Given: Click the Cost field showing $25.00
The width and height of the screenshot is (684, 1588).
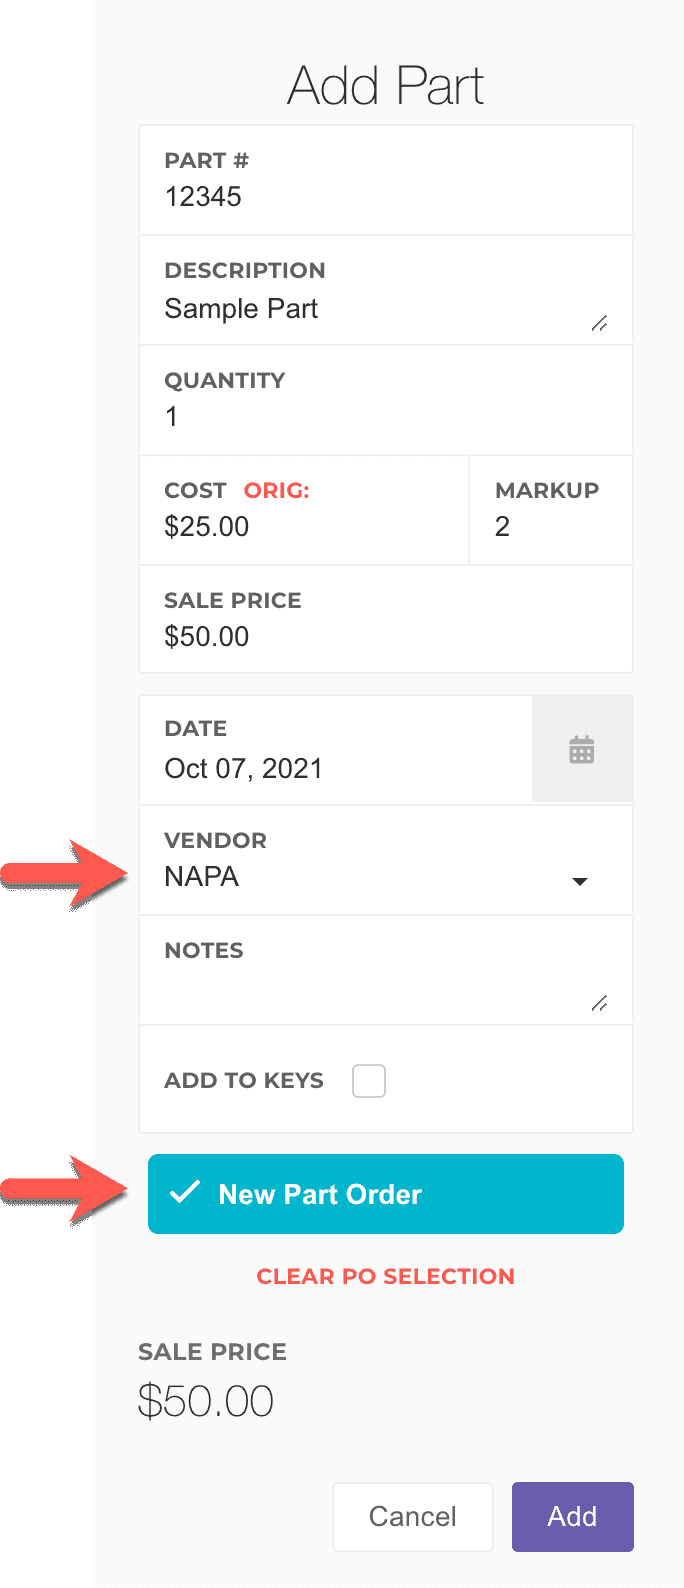Looking at the screenshot, I should pos(300,527).
